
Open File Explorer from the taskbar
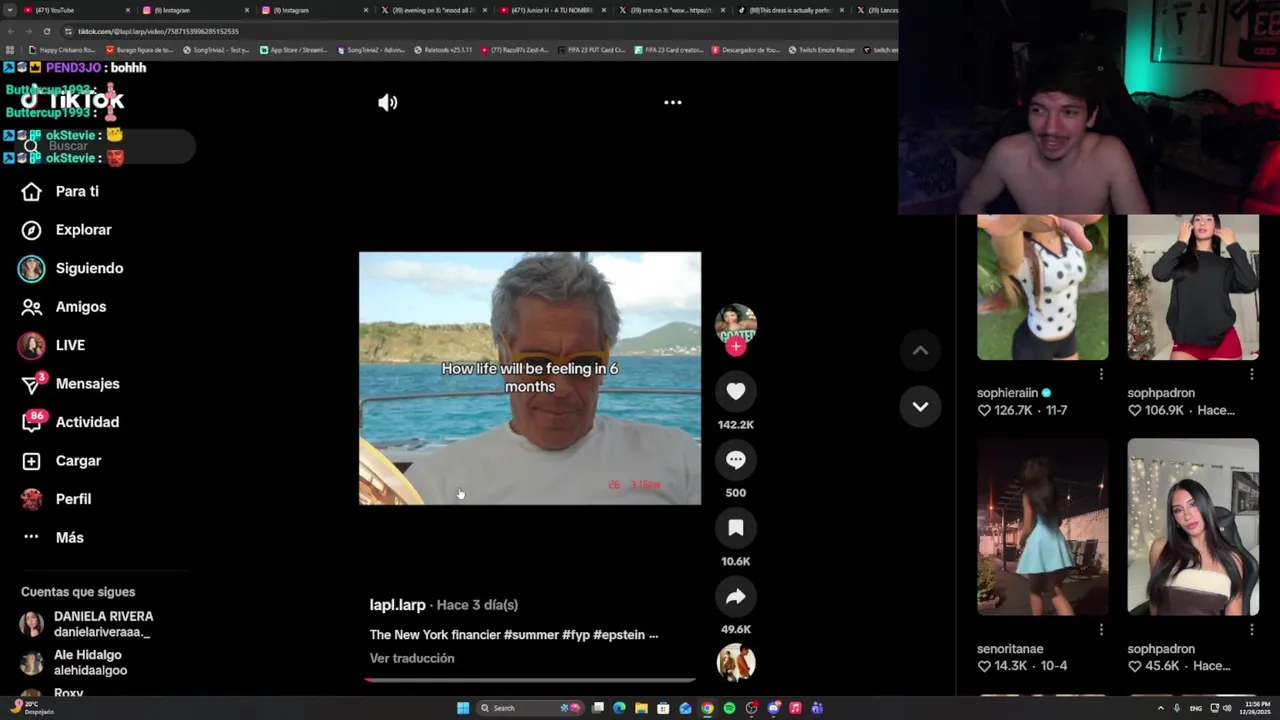coord(641,708)
